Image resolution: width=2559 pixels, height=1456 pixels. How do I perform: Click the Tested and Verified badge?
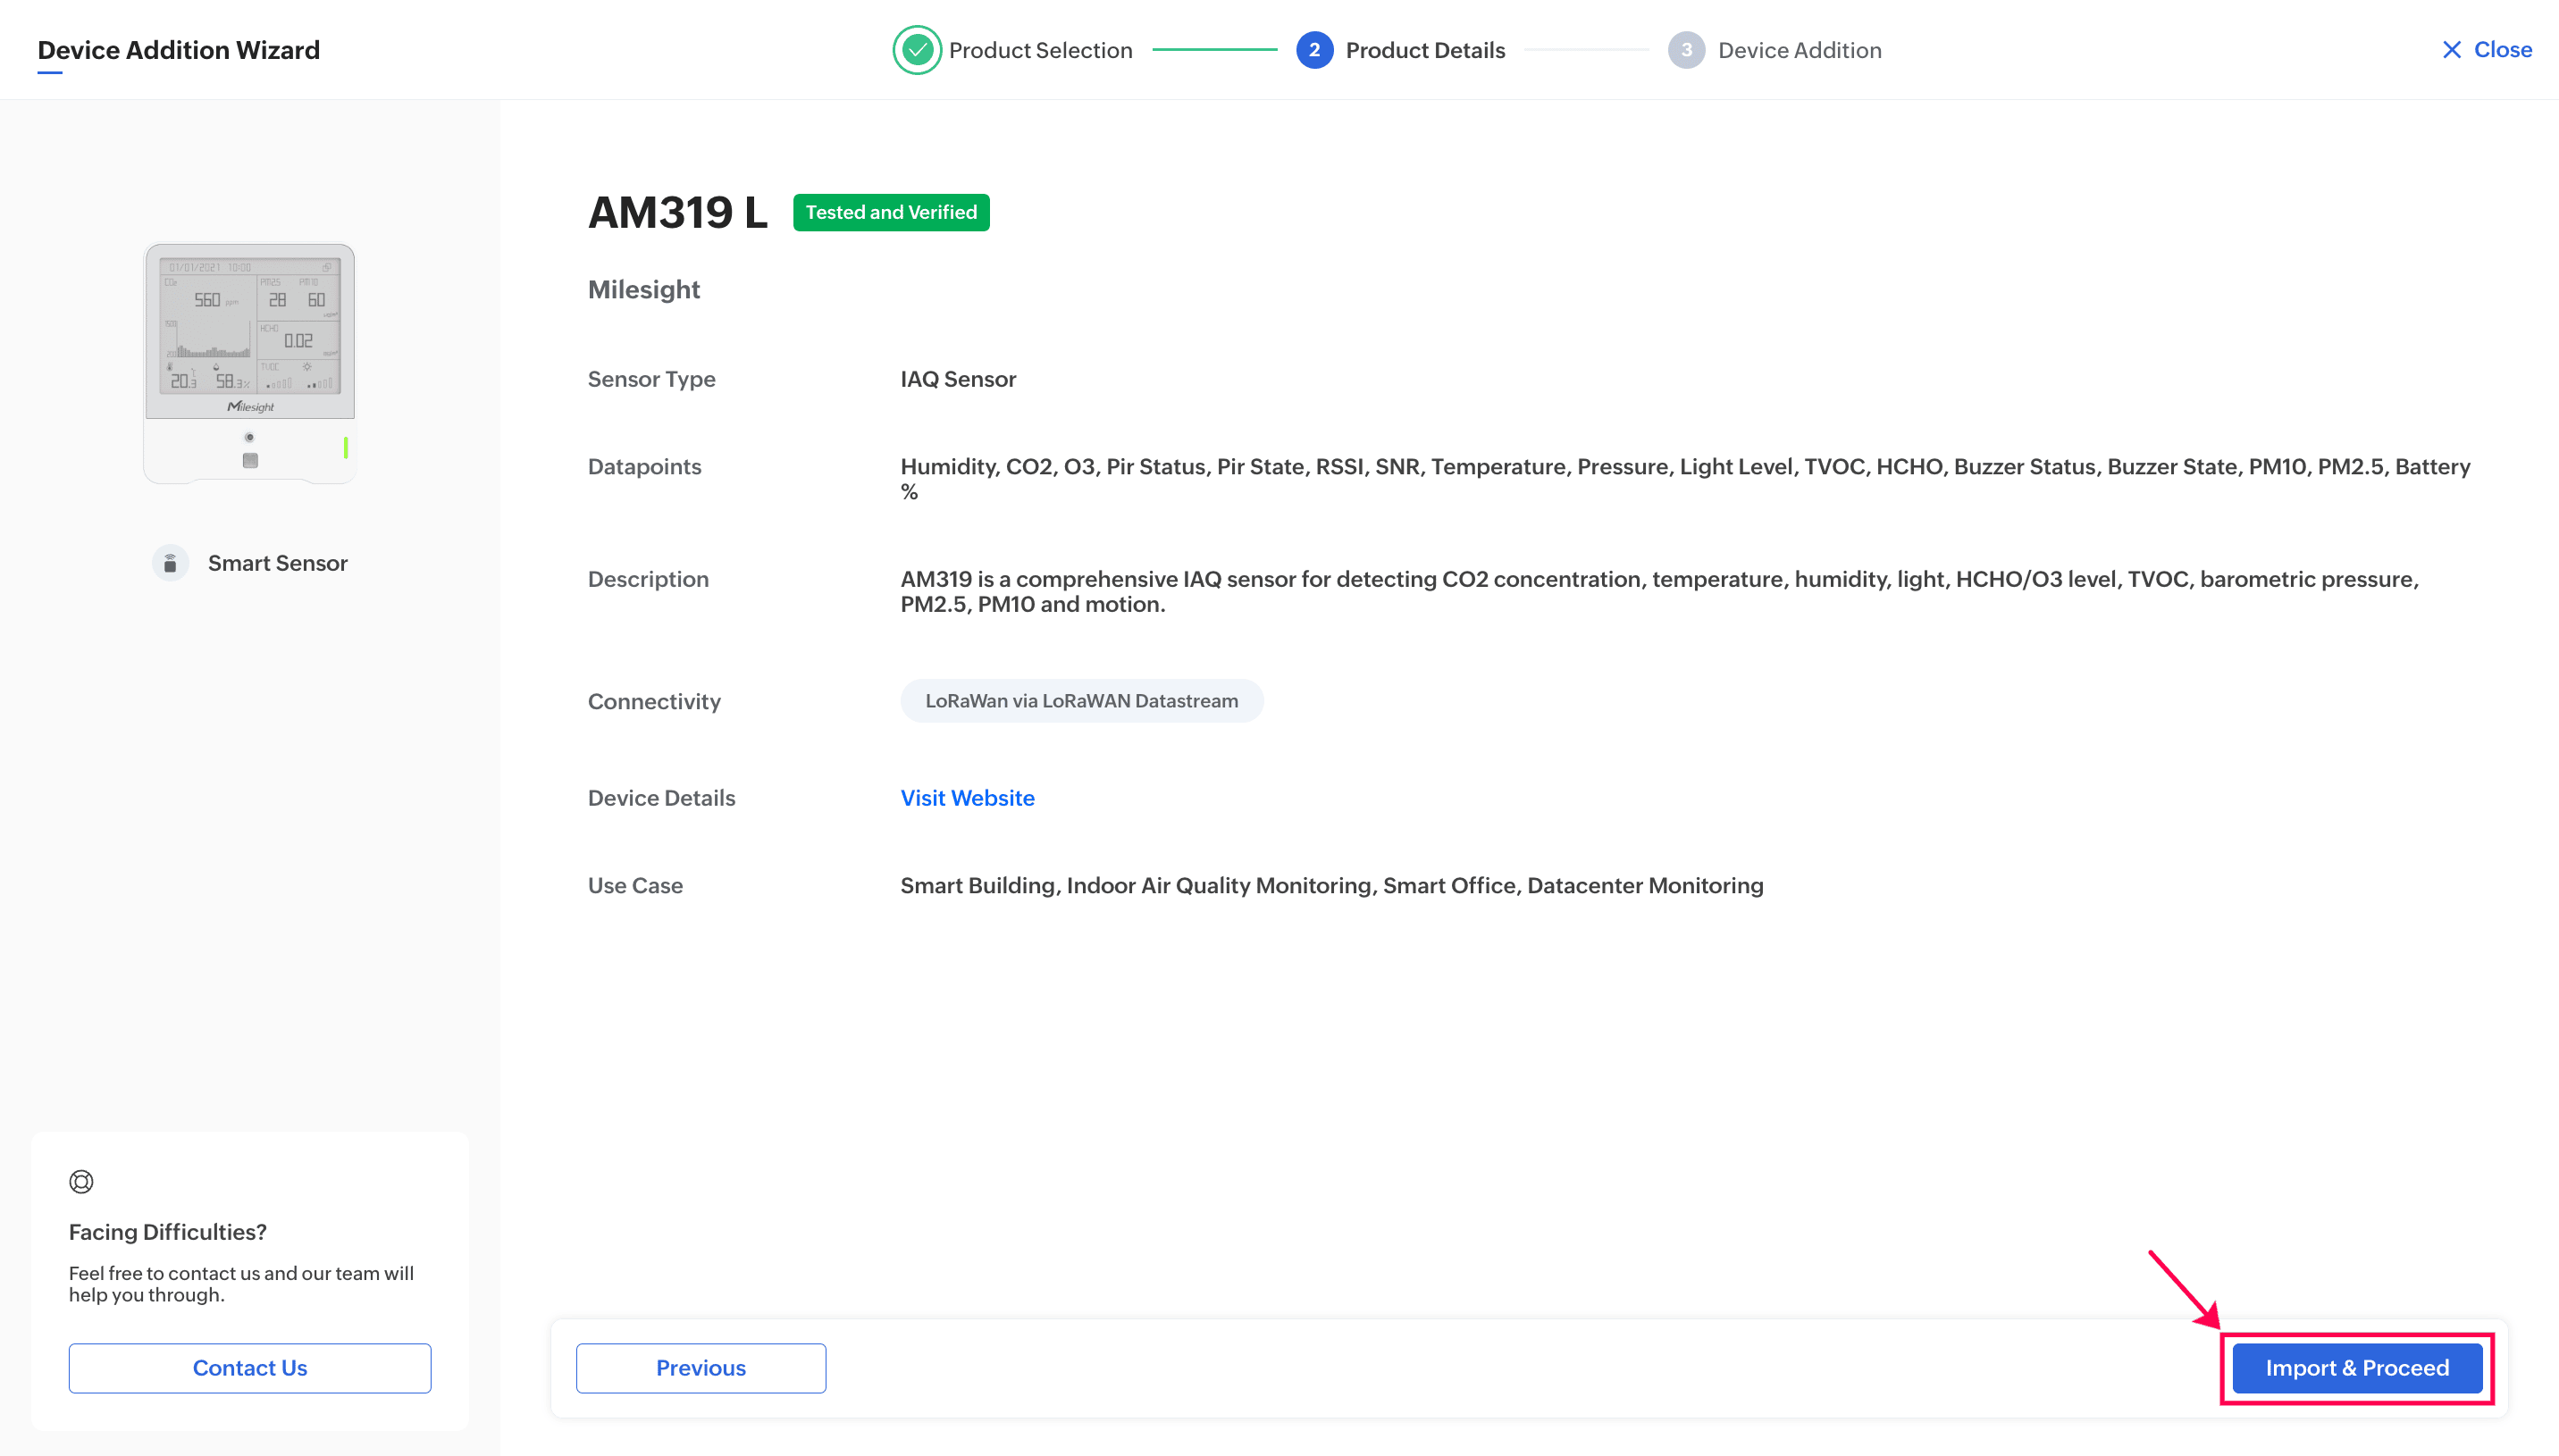[x=890, y=212]
